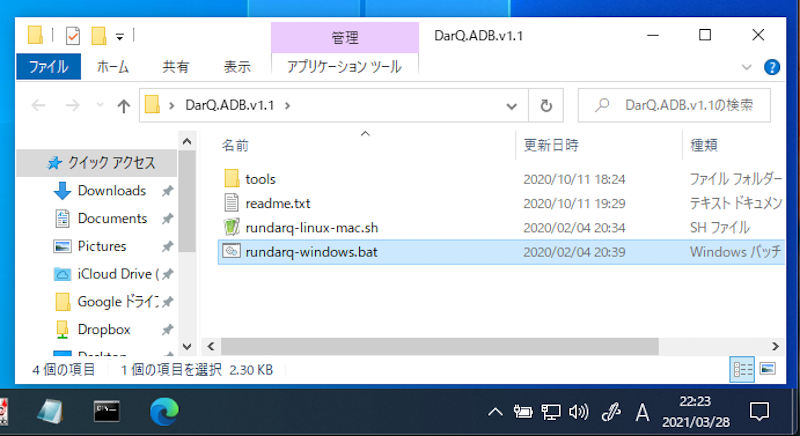This screenshot has width=800, height=436.
Task: Click the horizontal scrollbar in file list
Action: (430, 345)
